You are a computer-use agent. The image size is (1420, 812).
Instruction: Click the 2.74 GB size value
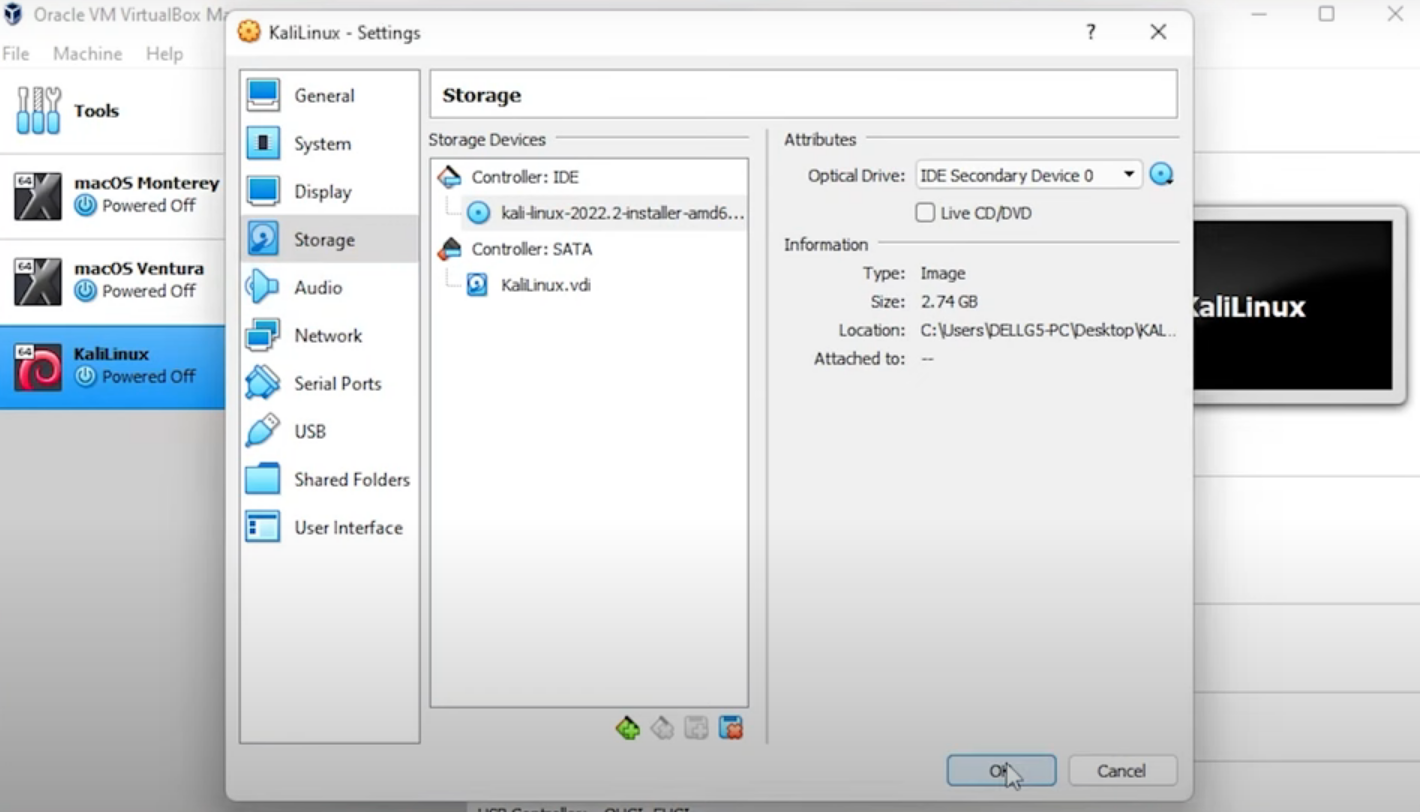pos(949,301)
